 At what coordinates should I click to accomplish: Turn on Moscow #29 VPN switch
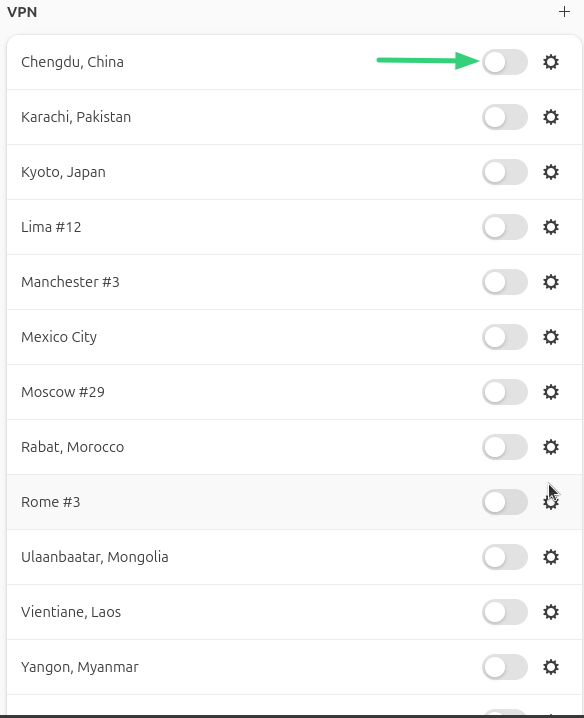[505, 392]
